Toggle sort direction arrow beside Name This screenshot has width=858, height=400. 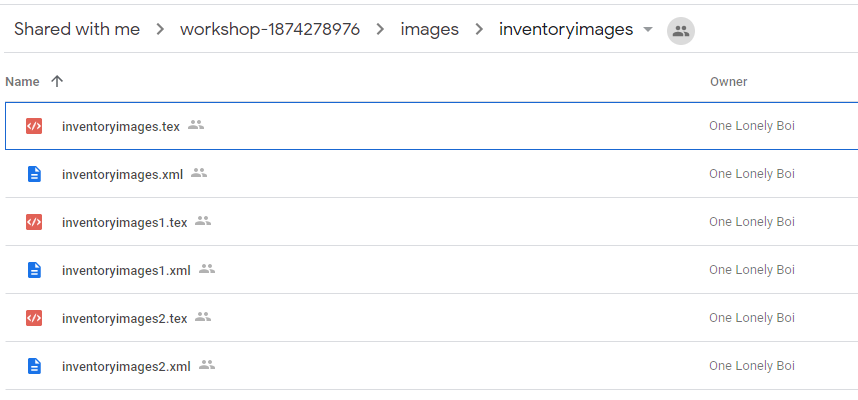point(57,81)
